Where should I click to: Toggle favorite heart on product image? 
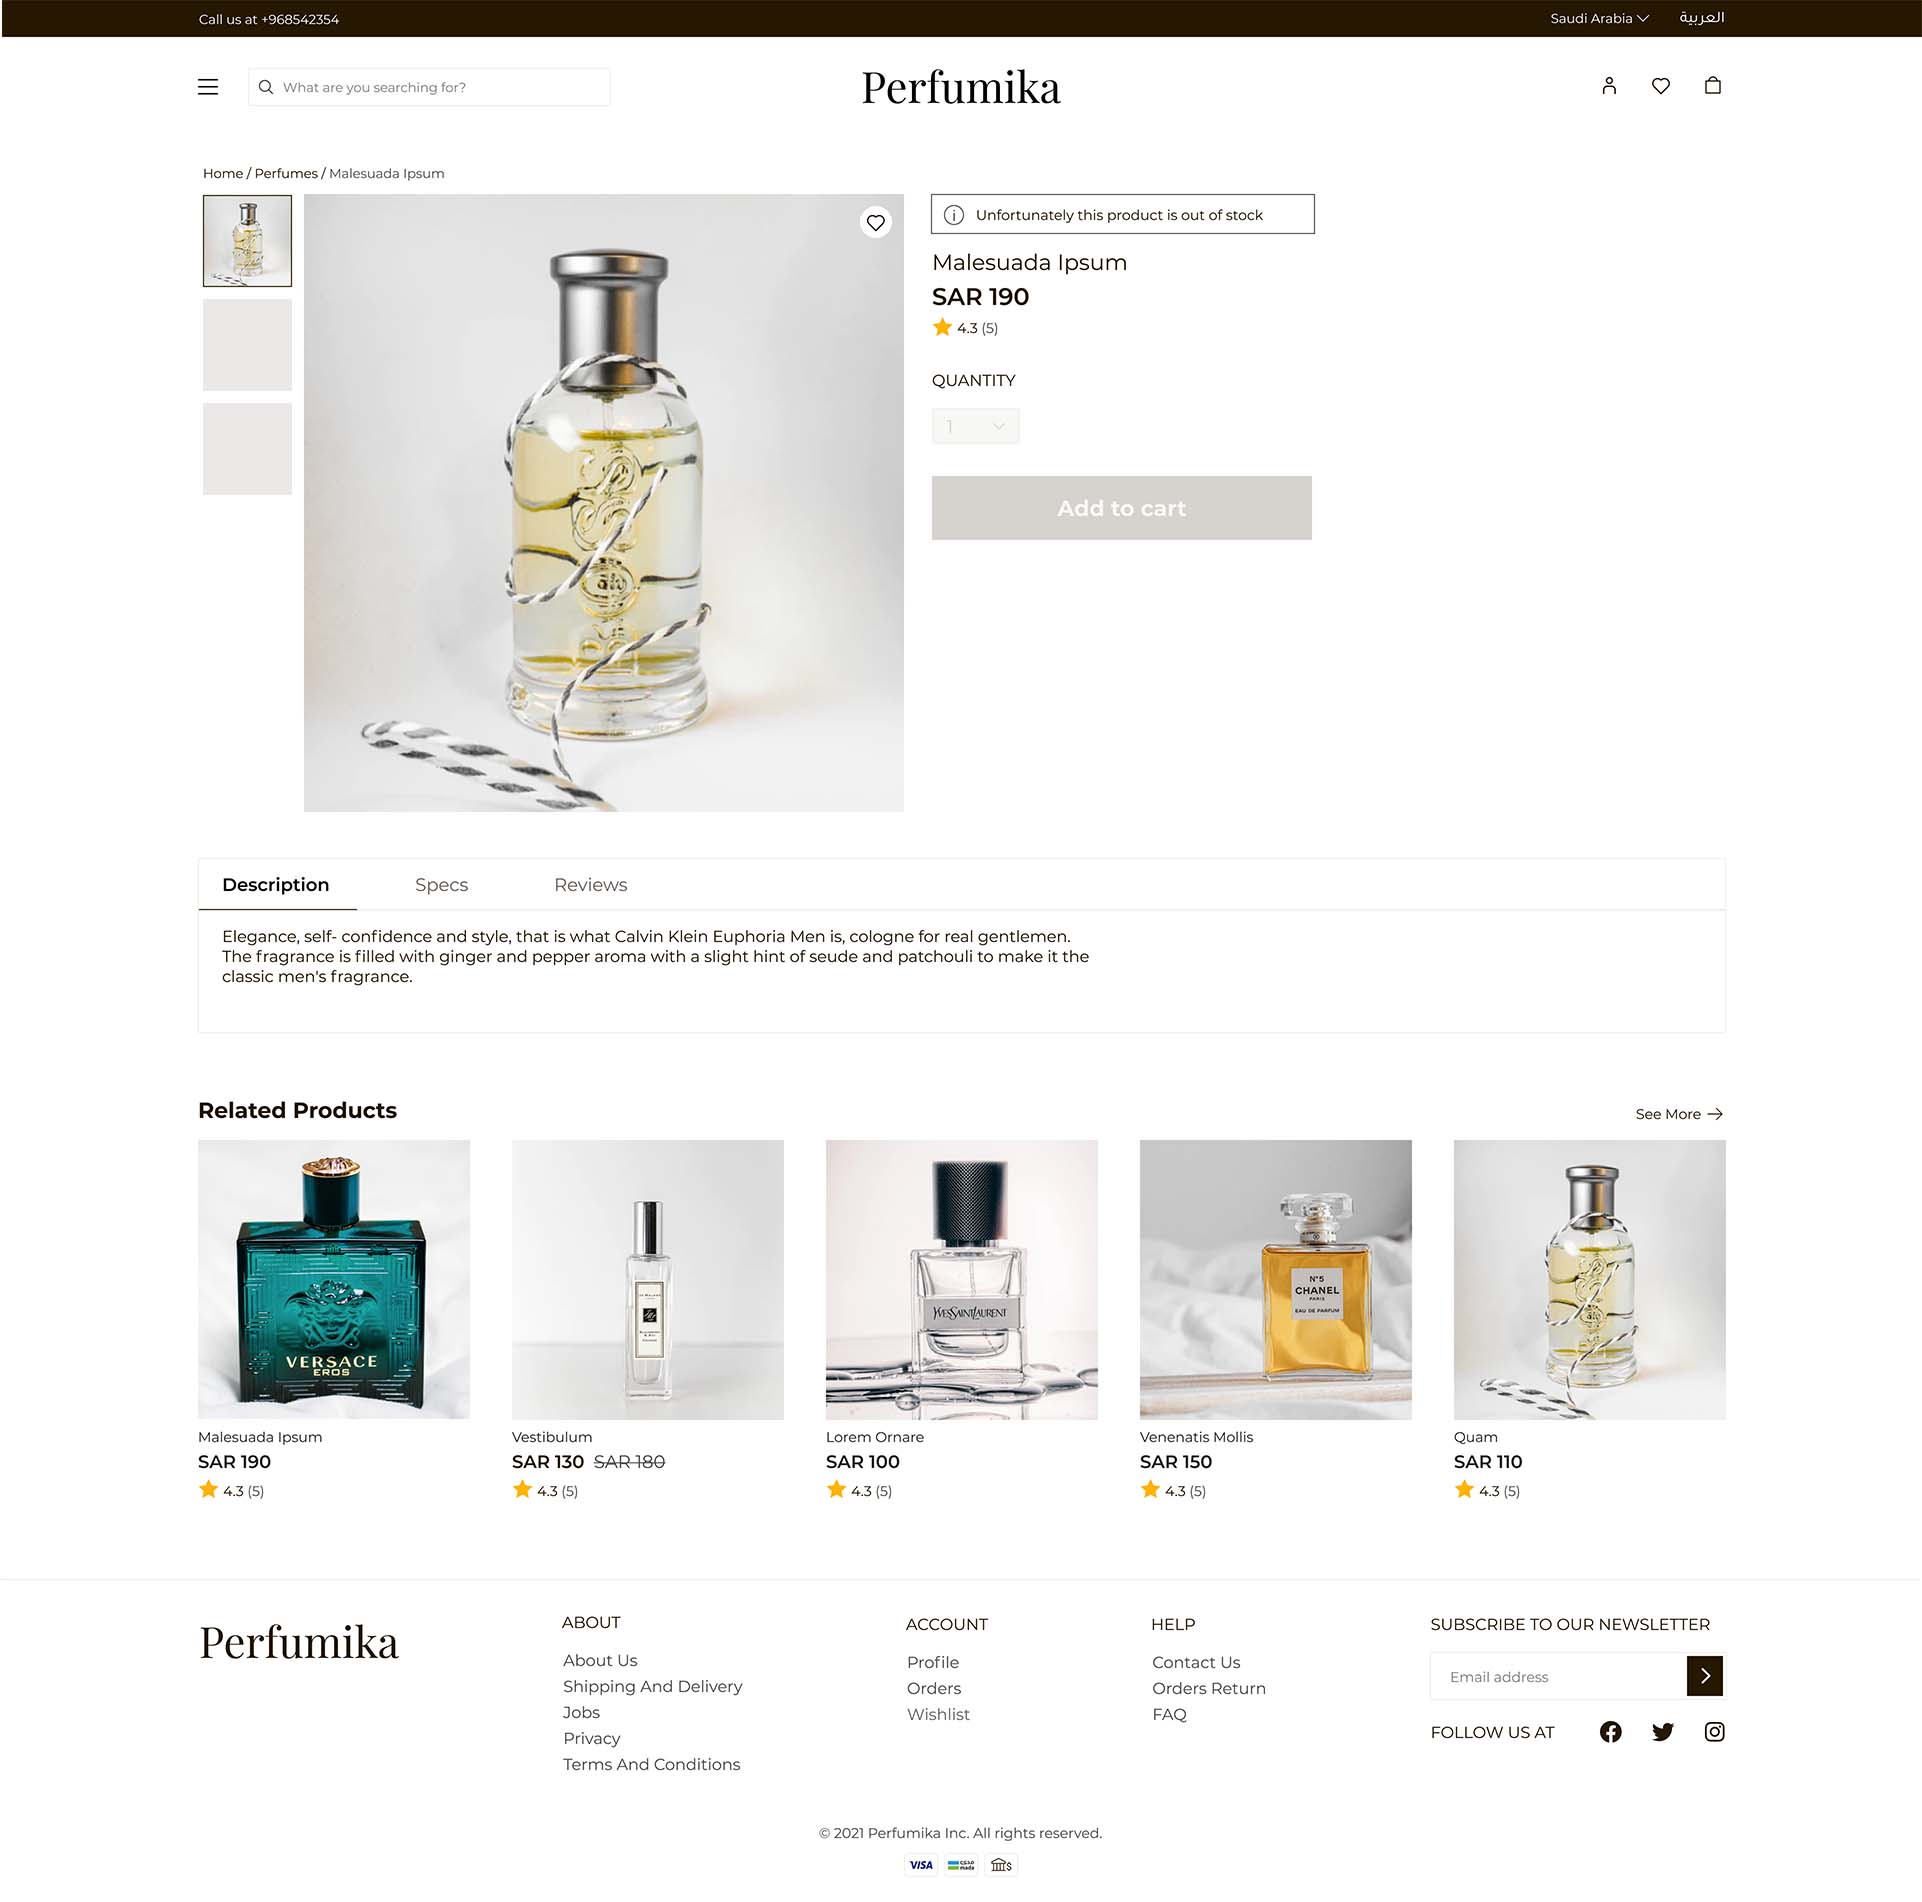click(876, 222)
